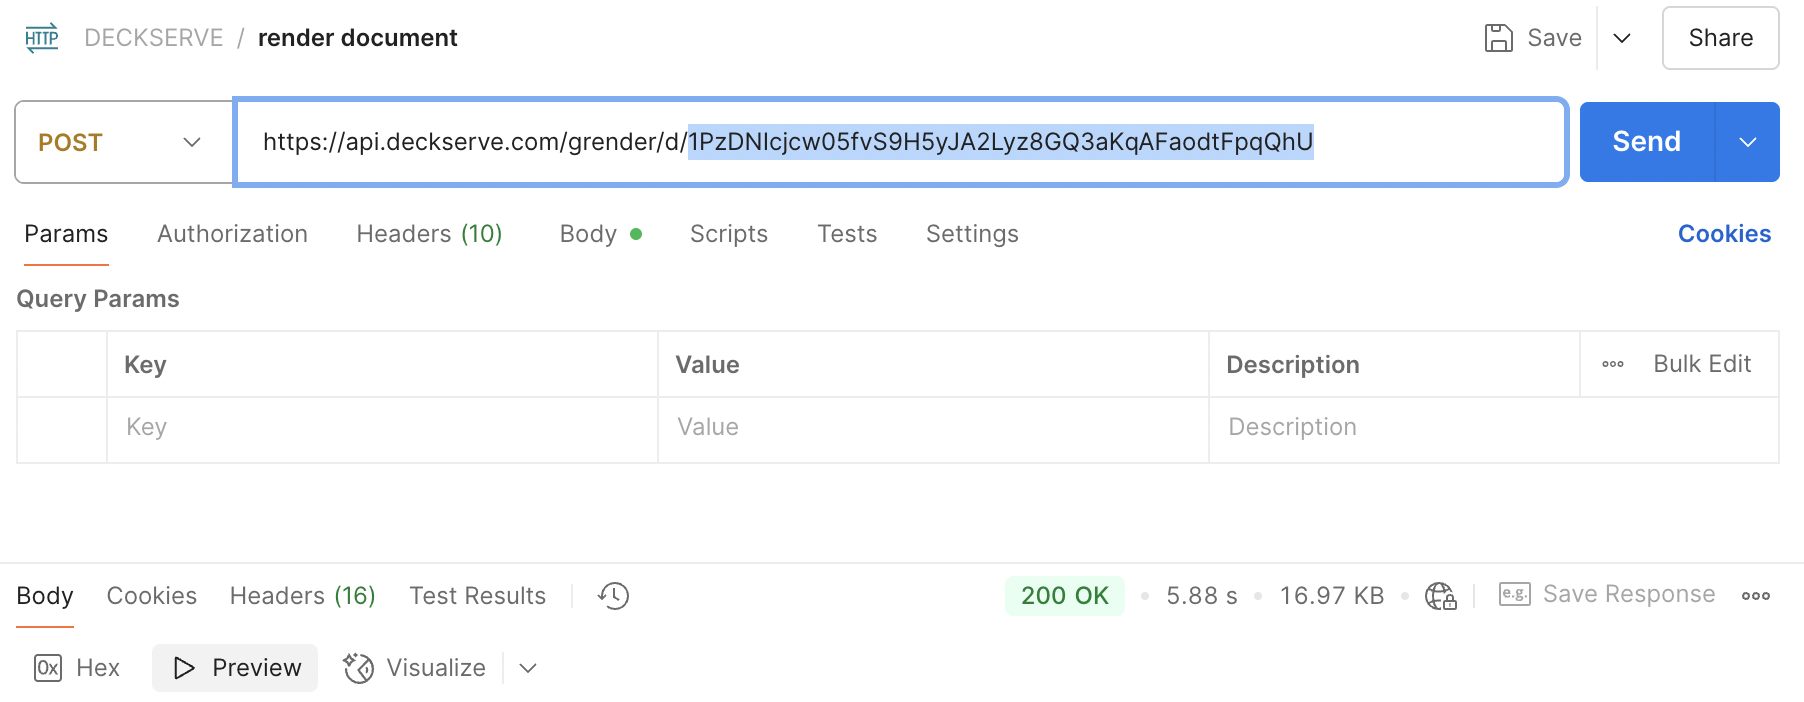Click Bulk Edit

(x=1702, y=364)
